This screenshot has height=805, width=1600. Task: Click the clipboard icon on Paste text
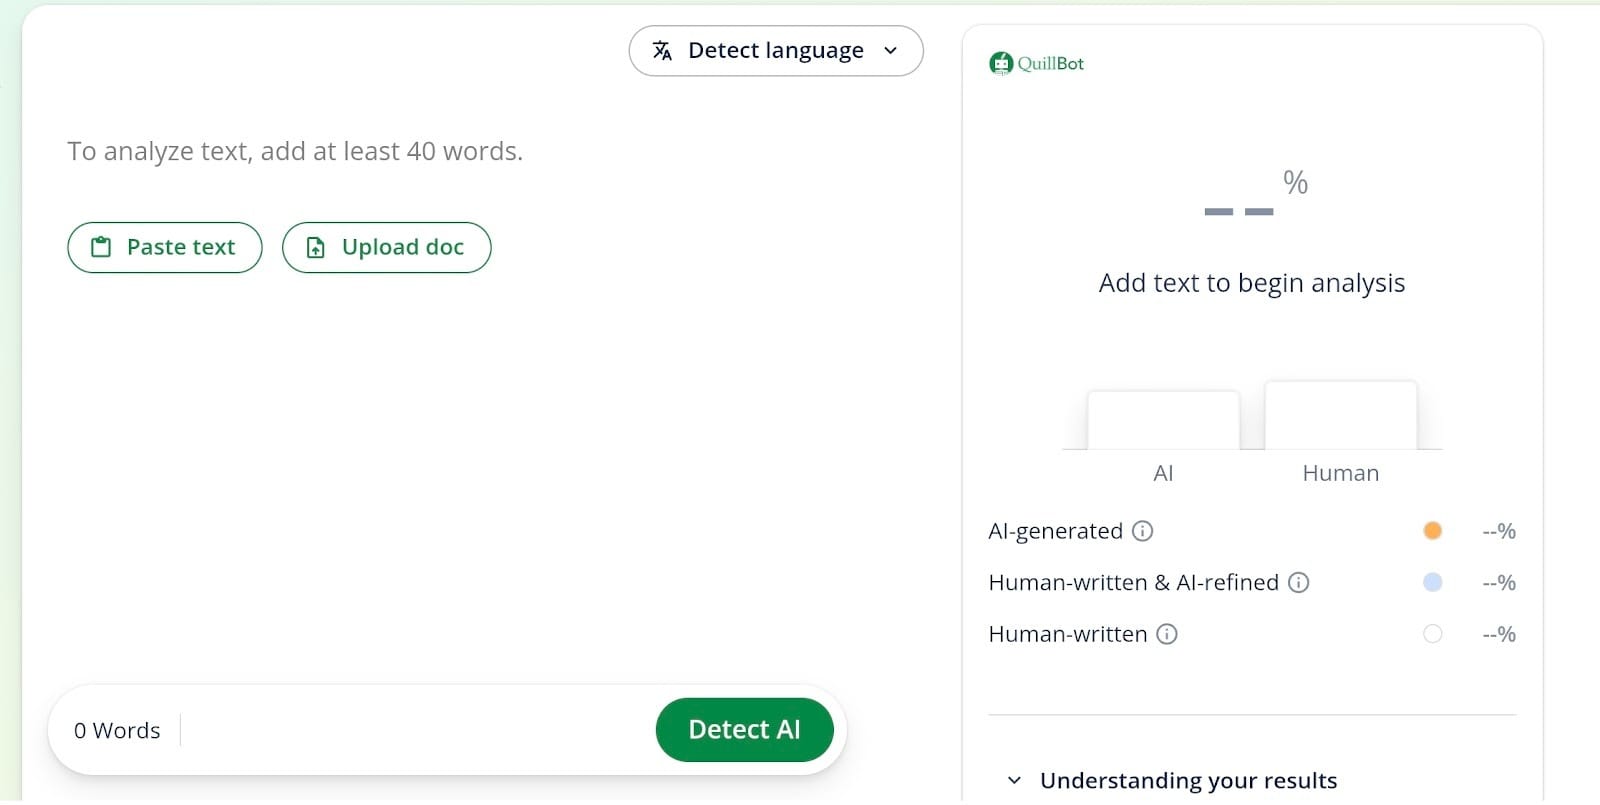point(101,247)
